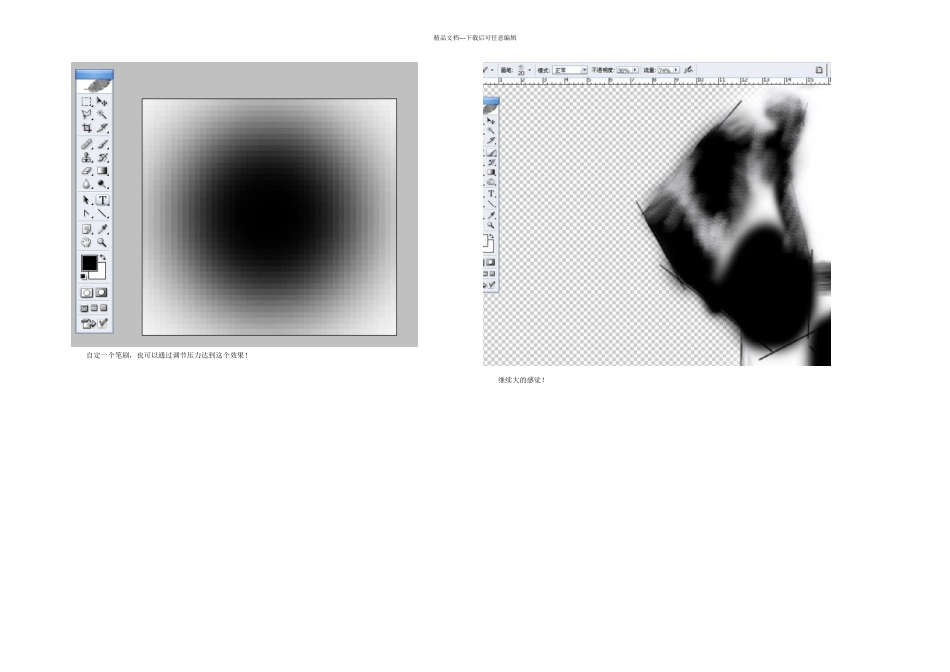The image size is (950, 672).
Task: Select the Type tool in left toolbox
Action: pos(102,200)
